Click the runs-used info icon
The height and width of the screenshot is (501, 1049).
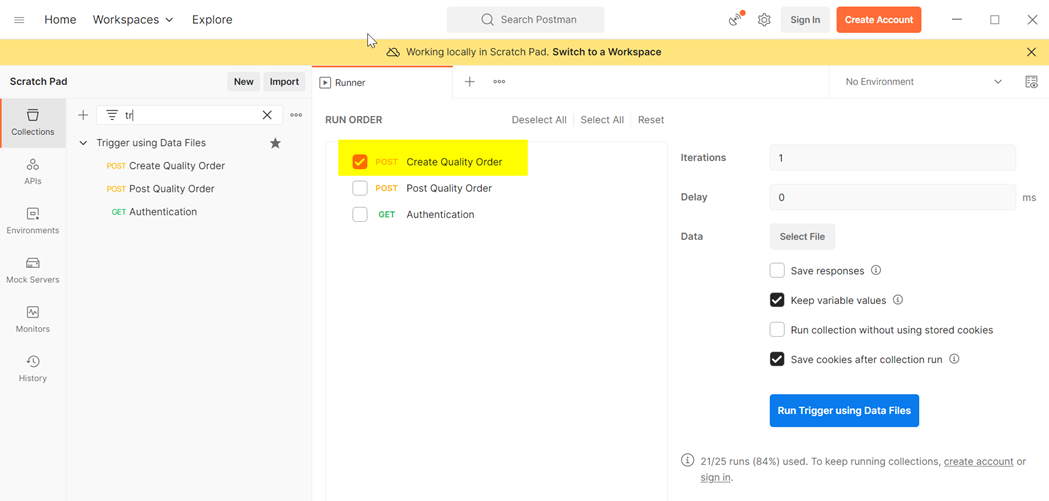687,460
